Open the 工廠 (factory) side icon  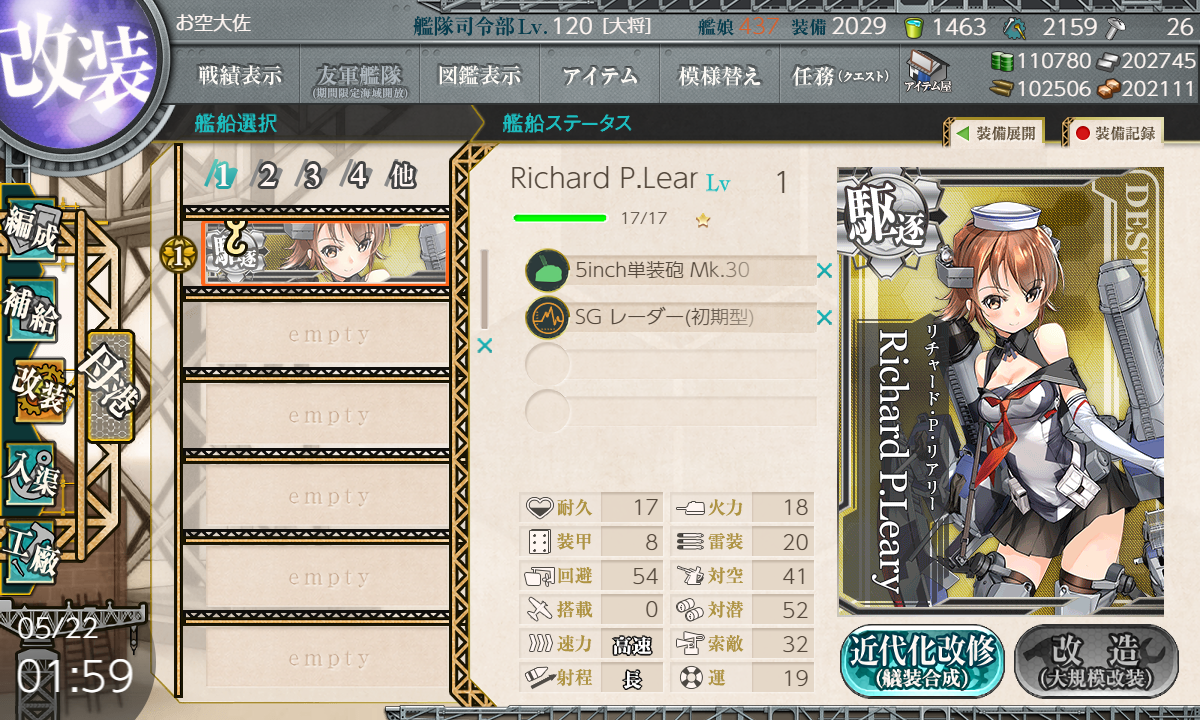[x=32, y=551]
